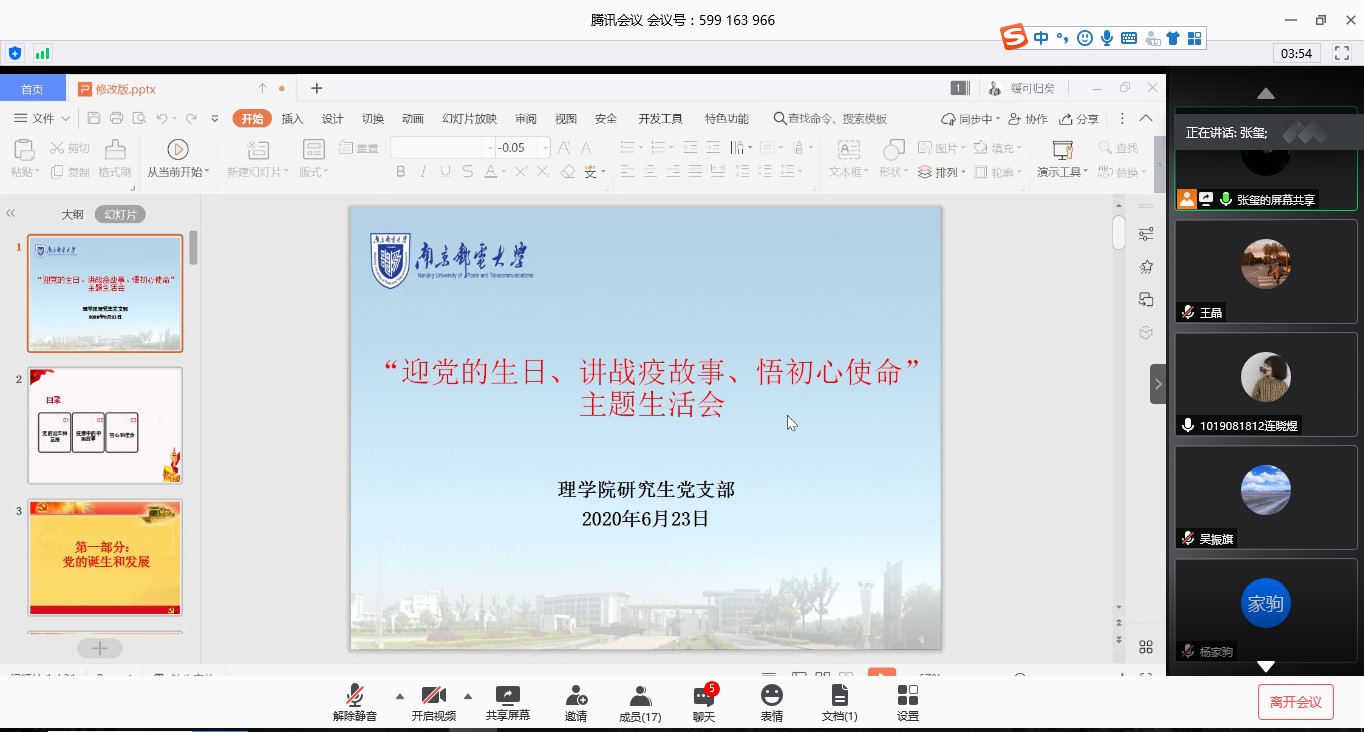The width and height of the screenshot is (1364, 732).
Task: Switch to the 插入 ribbon tab
Action: (x=291, y=118)
